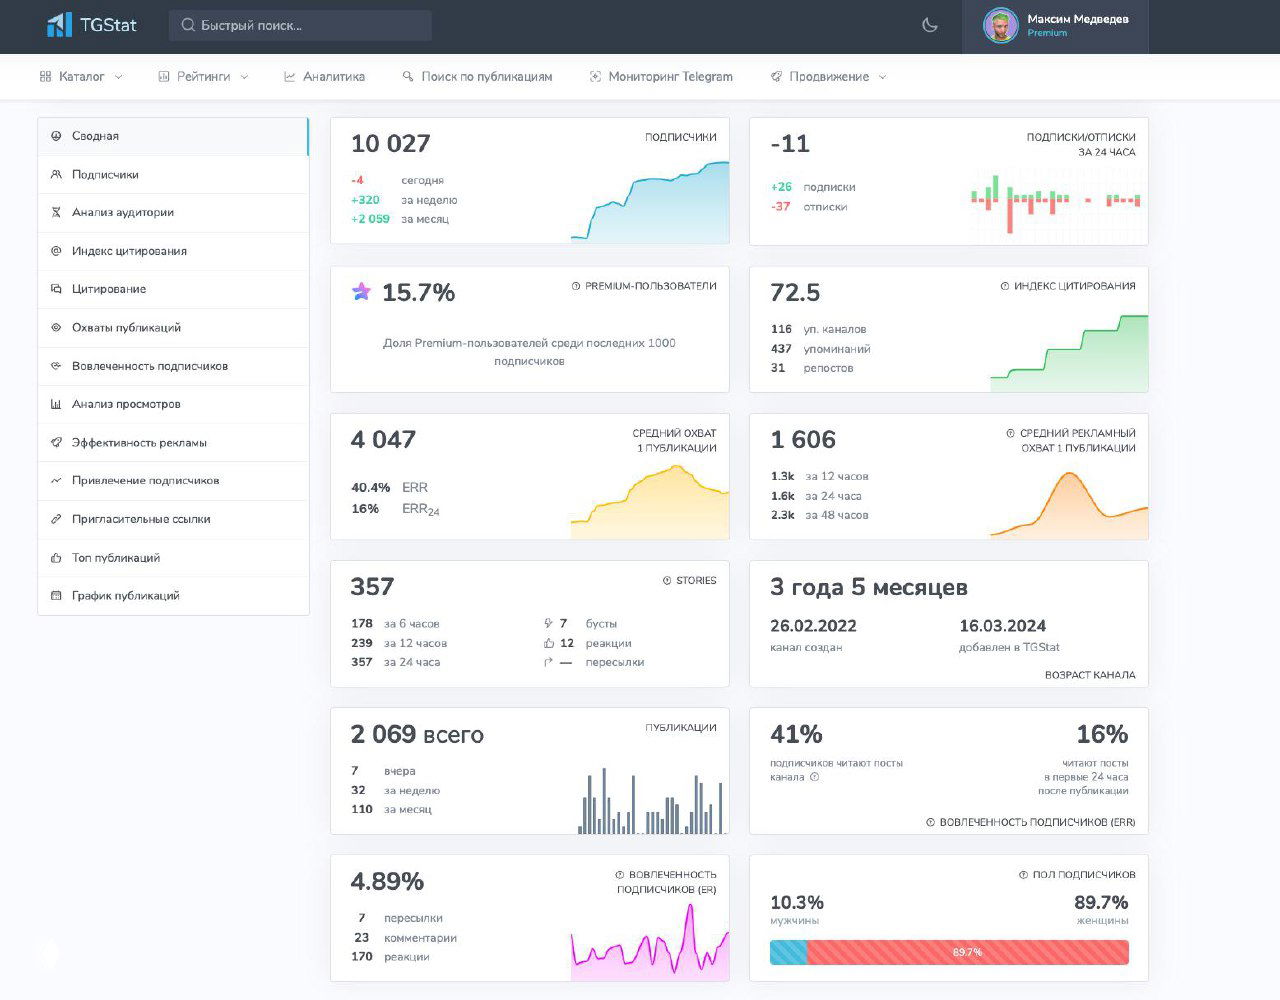Screen dimensions: 1280x1000
Task: Open Максим Медведев profile avatar
Action: [x=1000, y=26]
